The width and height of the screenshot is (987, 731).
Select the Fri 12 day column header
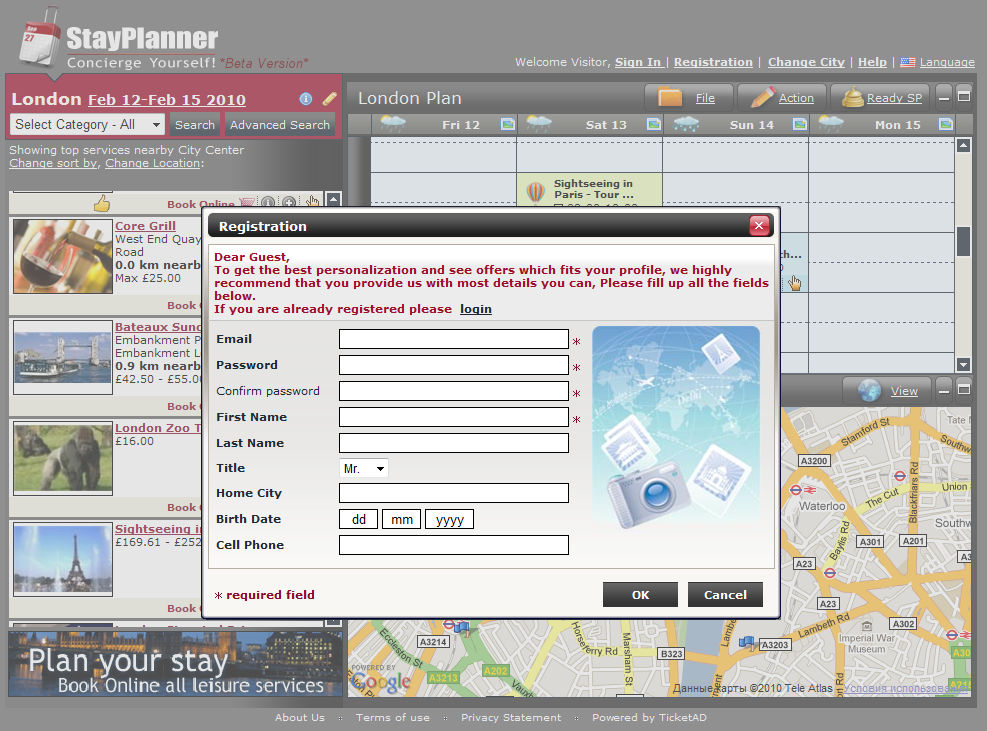pos(444,125)
